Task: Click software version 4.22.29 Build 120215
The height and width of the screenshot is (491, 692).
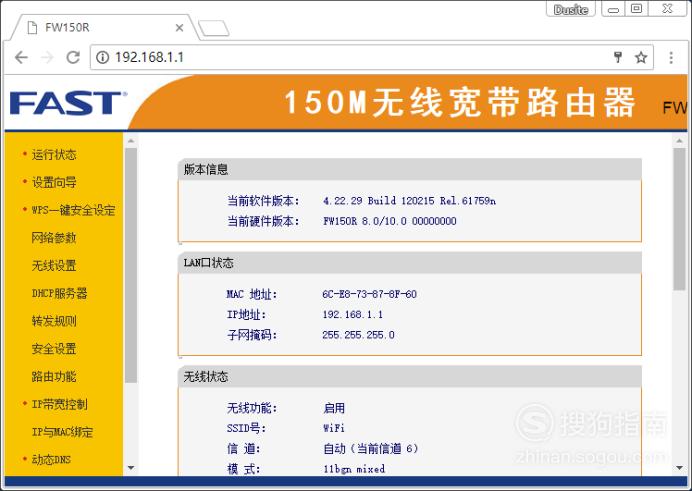Action: (x=409, y=201)
